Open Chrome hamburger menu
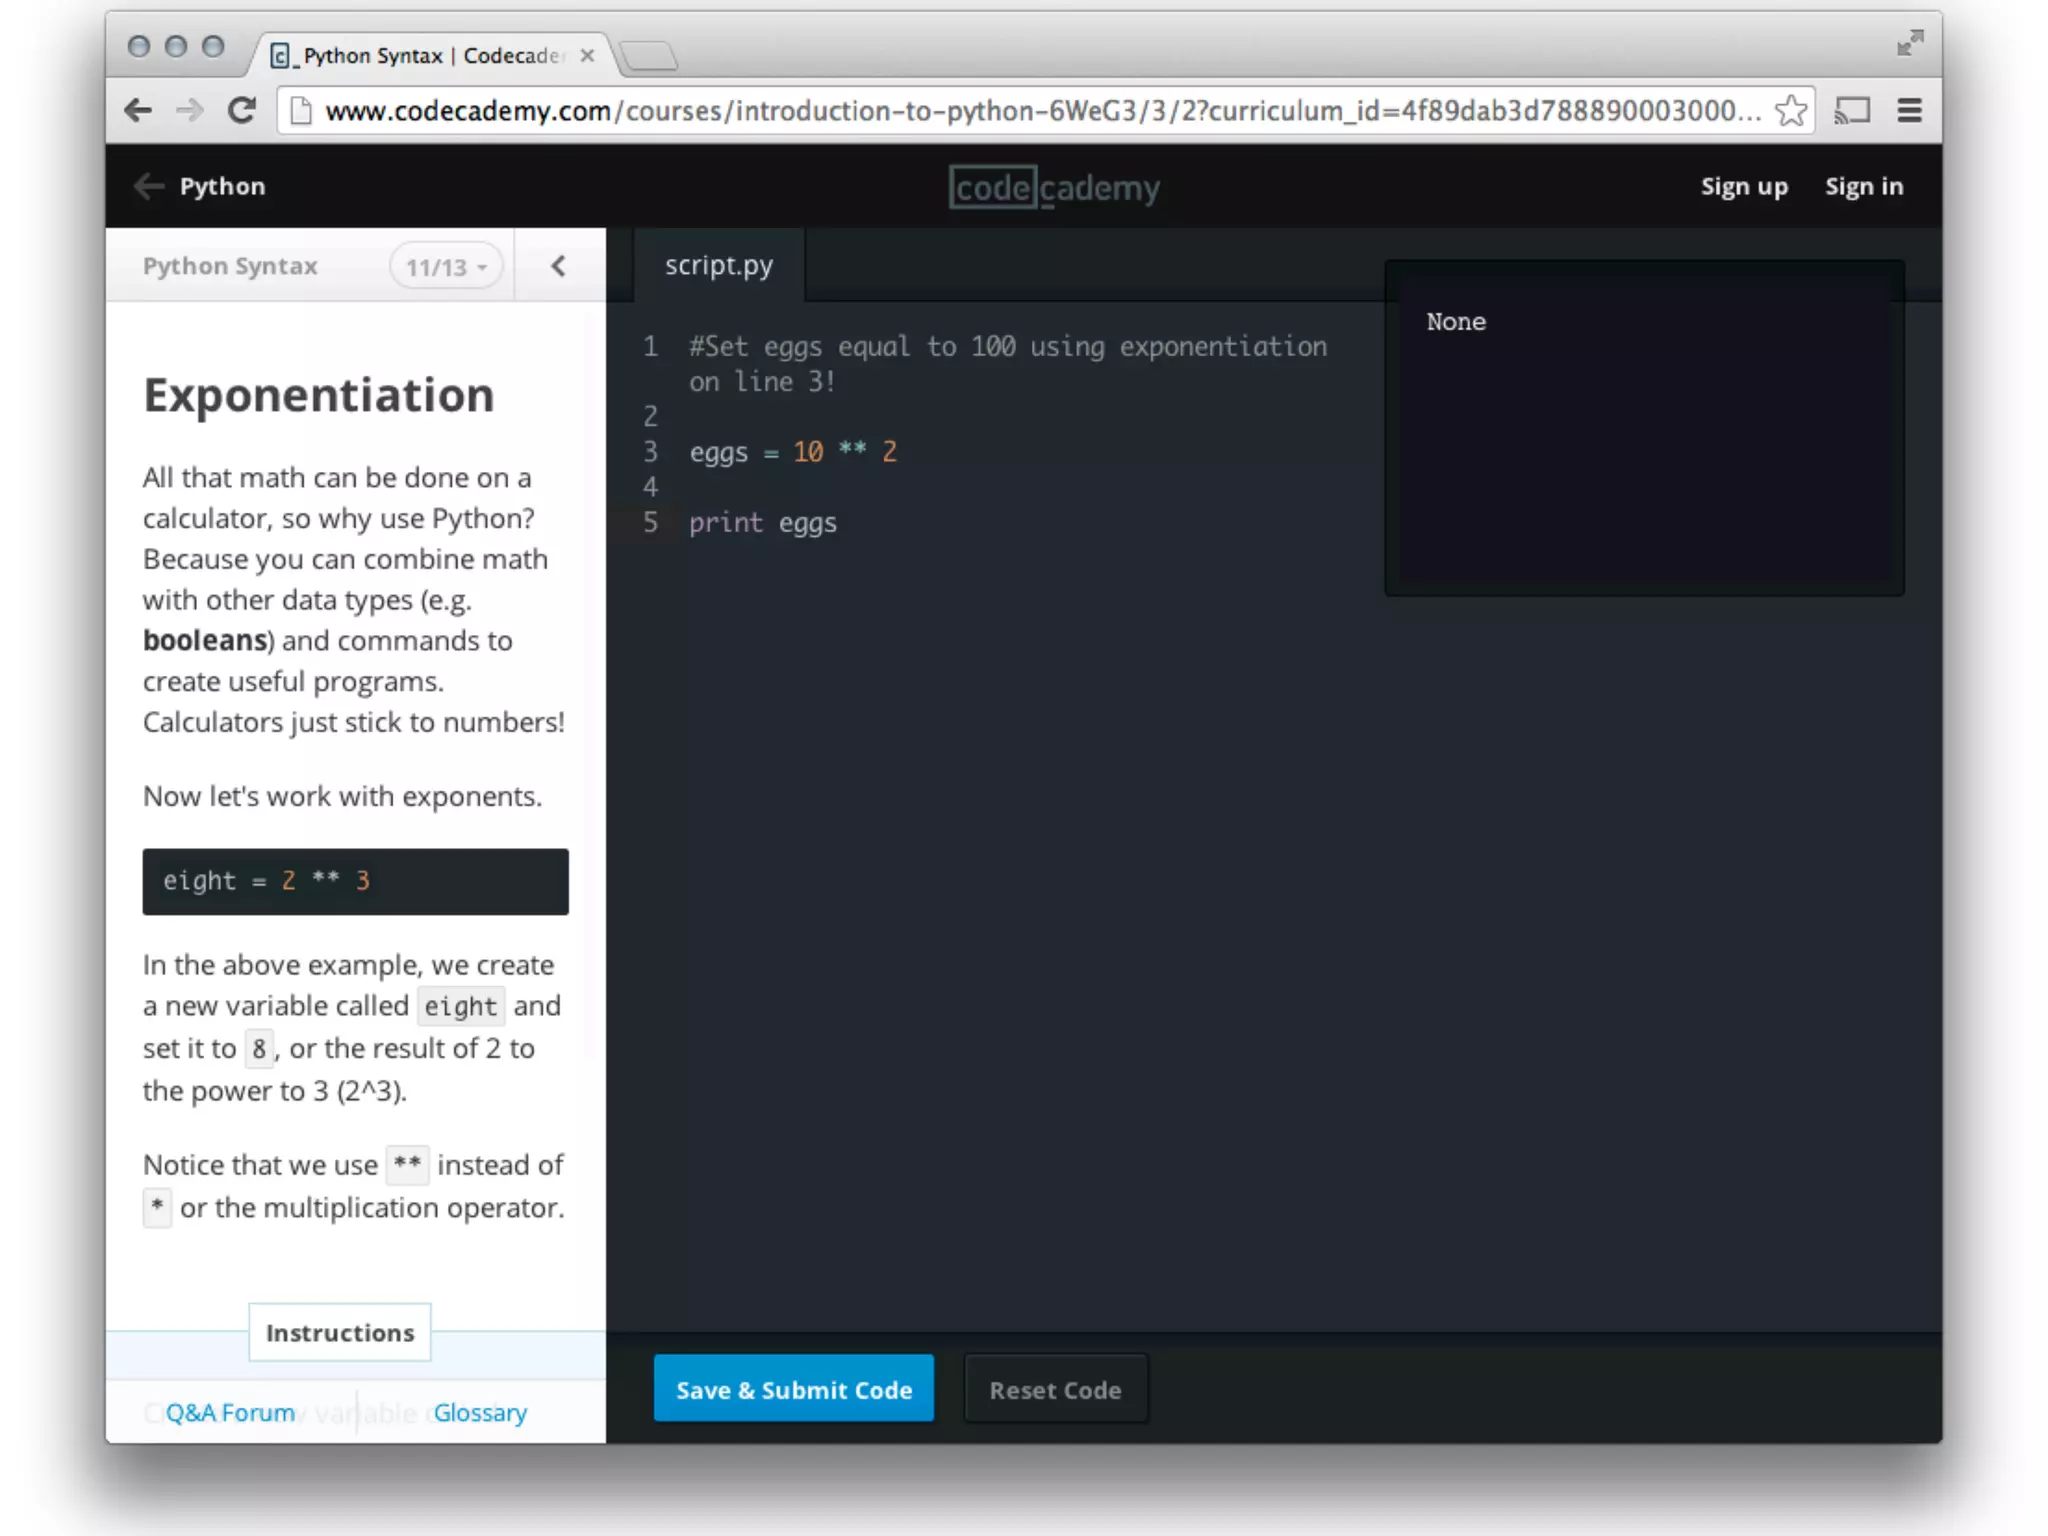 [x=1909, y=110]
